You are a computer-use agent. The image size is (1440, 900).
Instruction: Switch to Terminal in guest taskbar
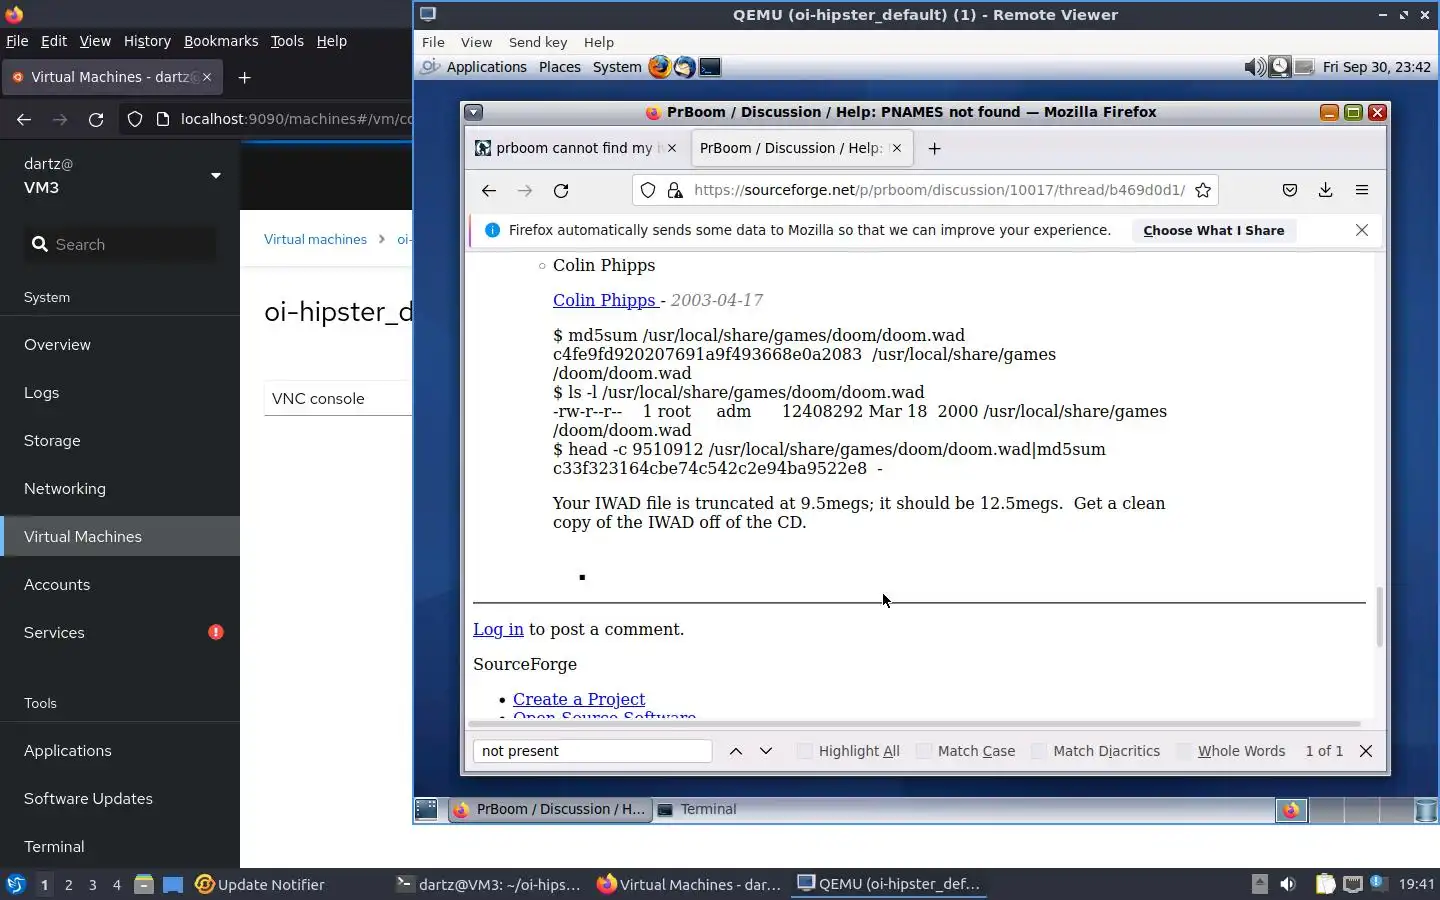(708, 809)
